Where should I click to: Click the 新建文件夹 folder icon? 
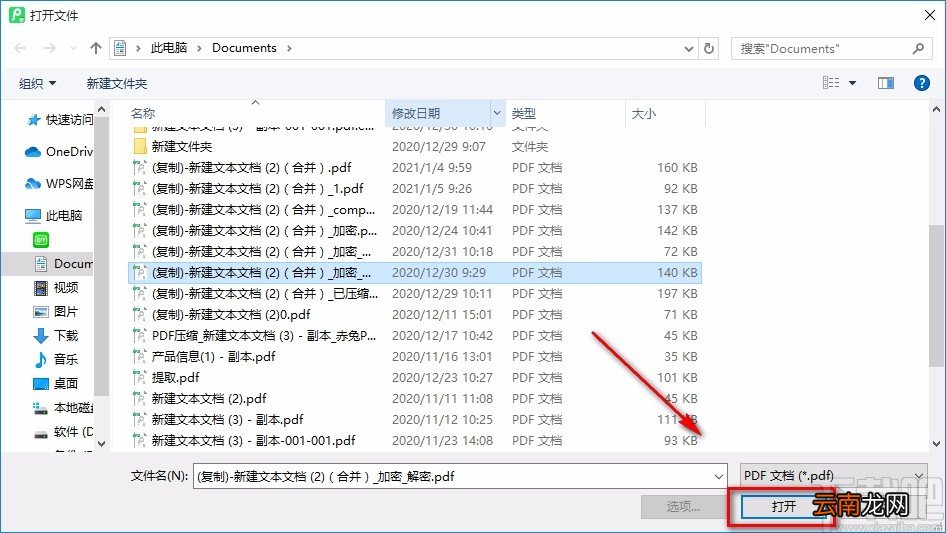coord(139,146)
